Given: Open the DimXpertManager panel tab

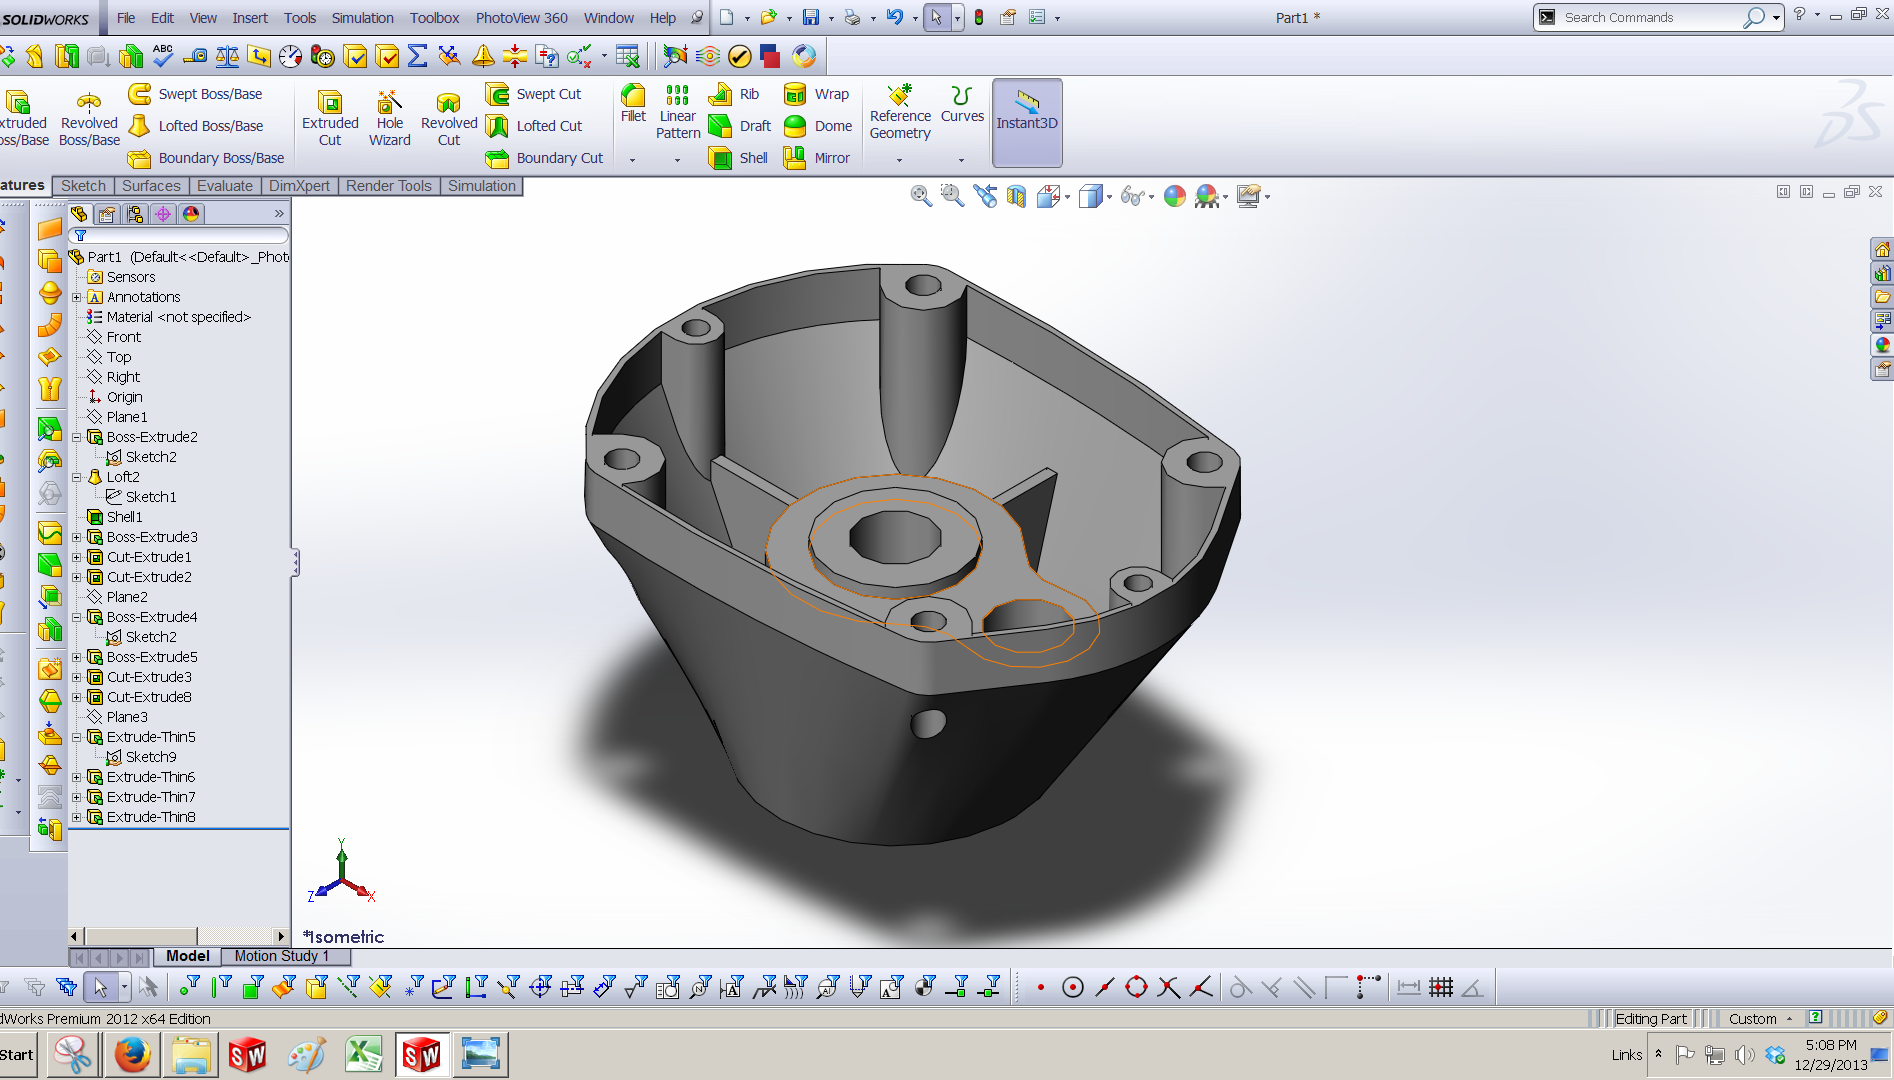Looking at the screenshot, I should click(x=163, y=214).
